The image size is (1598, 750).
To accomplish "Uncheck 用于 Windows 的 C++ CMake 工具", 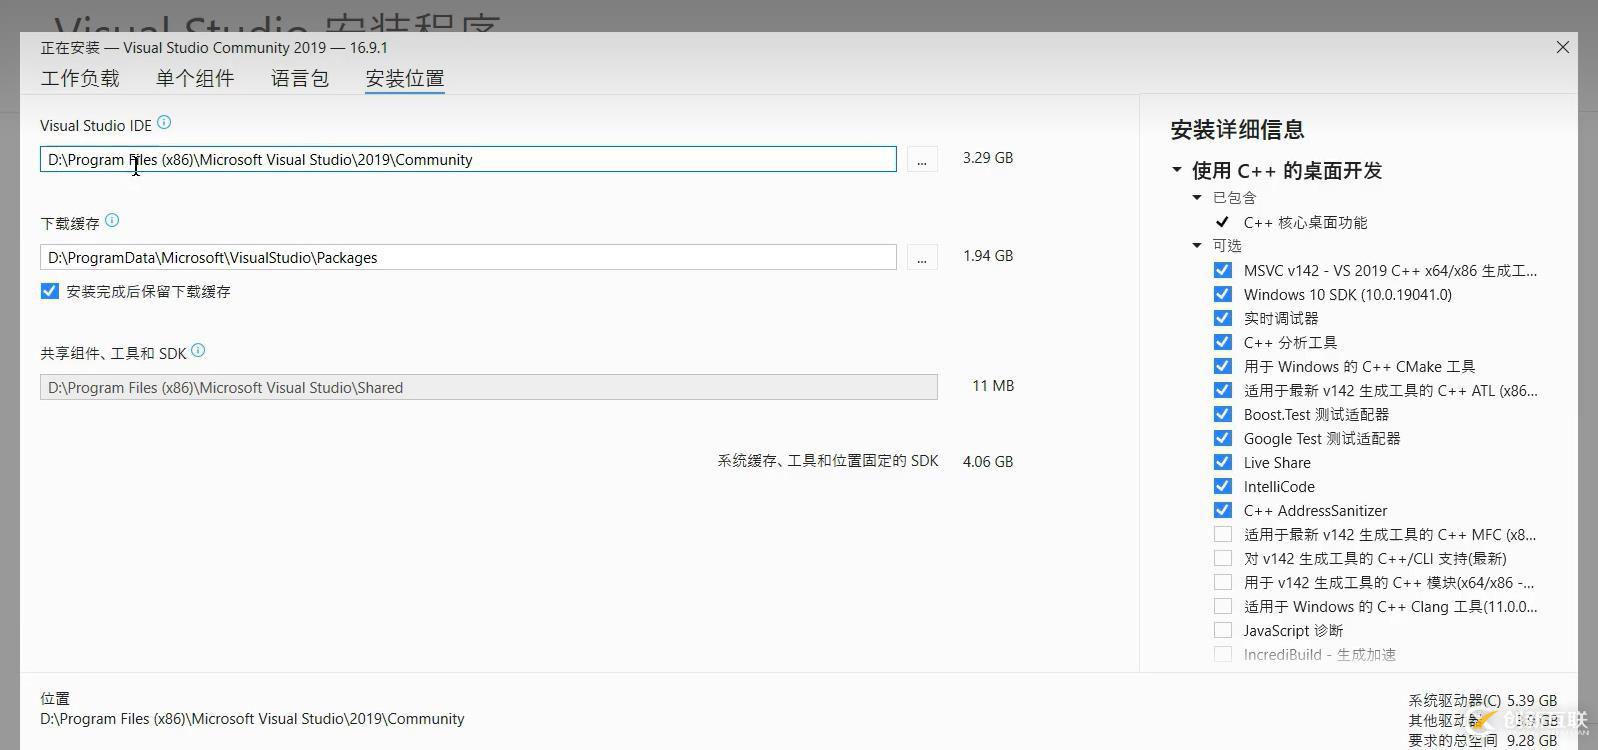I will tap(1222, 366).
